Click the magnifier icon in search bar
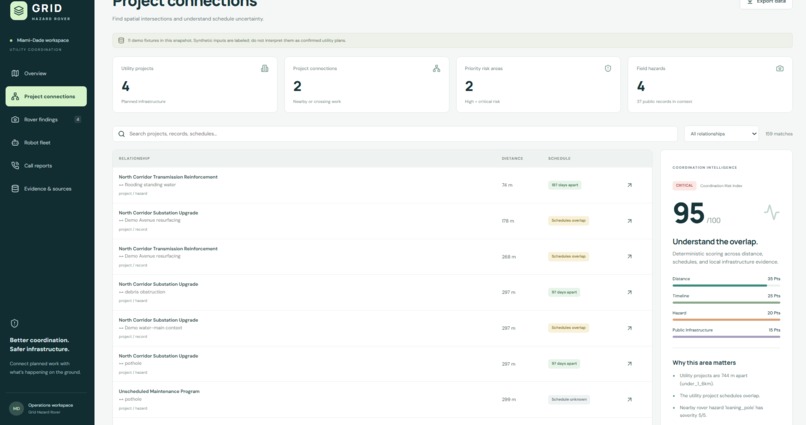This screenshot has height=425, width=806. coord(121,134)
